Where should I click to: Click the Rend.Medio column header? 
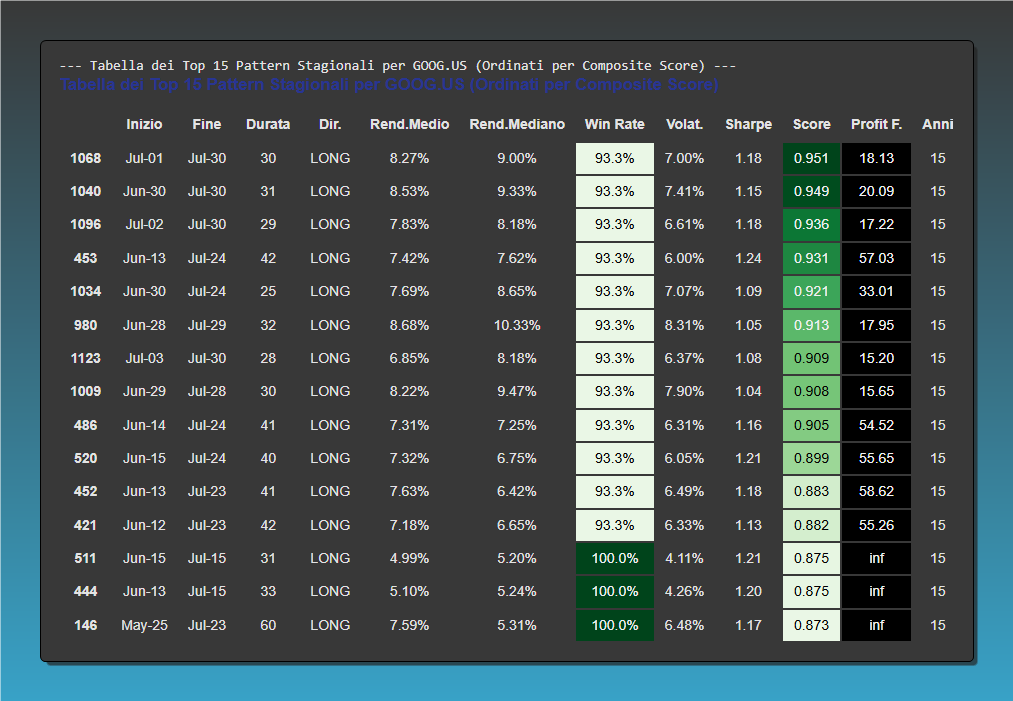pyautogui.click(x=410, y=124)
